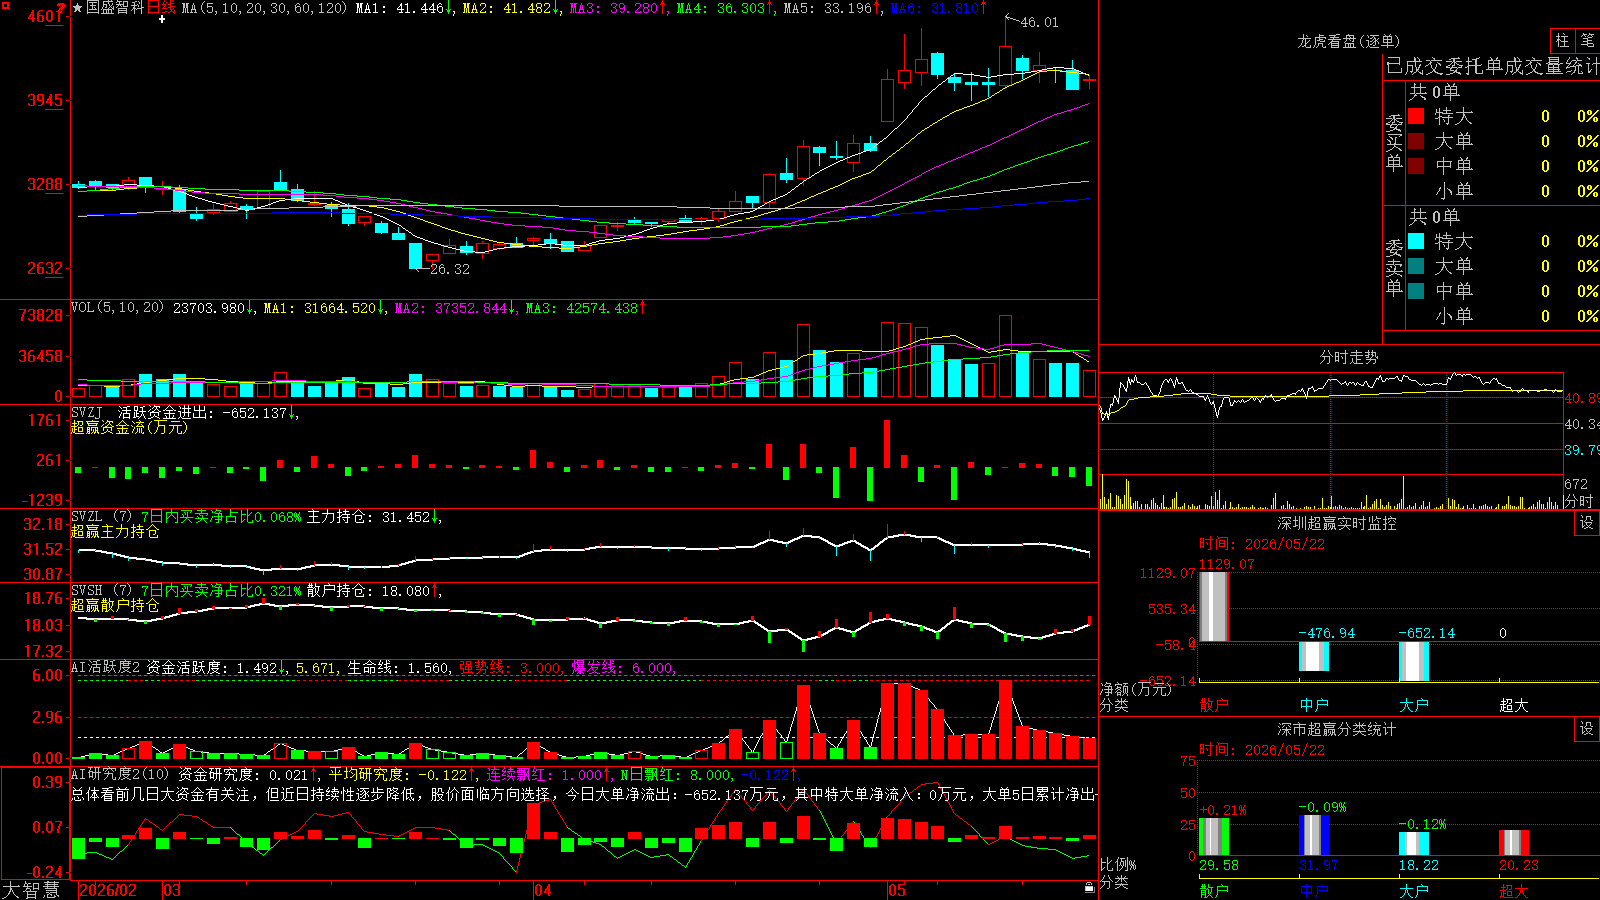
Task: Open 设 settings for 深圳超赢实时监控
Action: [1587, 523]
